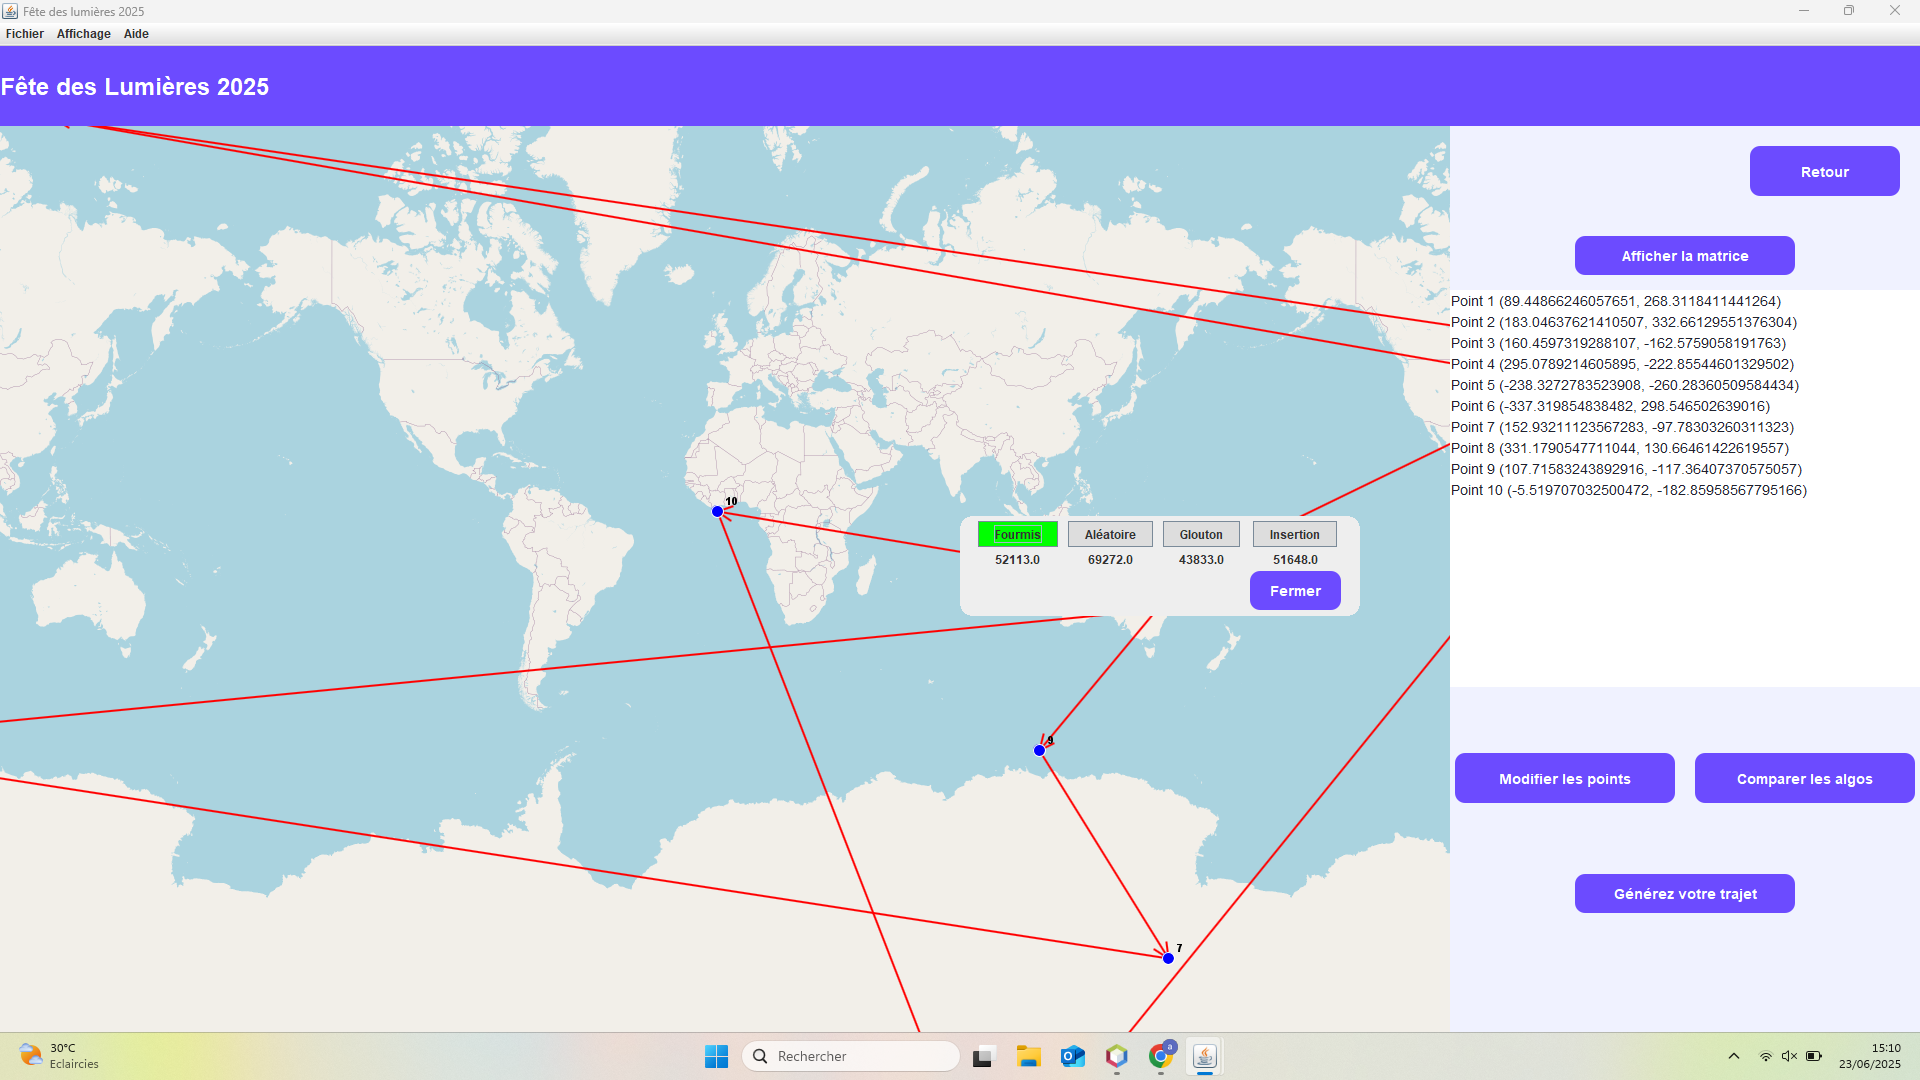Image resolution: width=1920 pixels, height=1080 pixels.
Task: Show hidden system tray icons
Action: pos(1733,1056)
